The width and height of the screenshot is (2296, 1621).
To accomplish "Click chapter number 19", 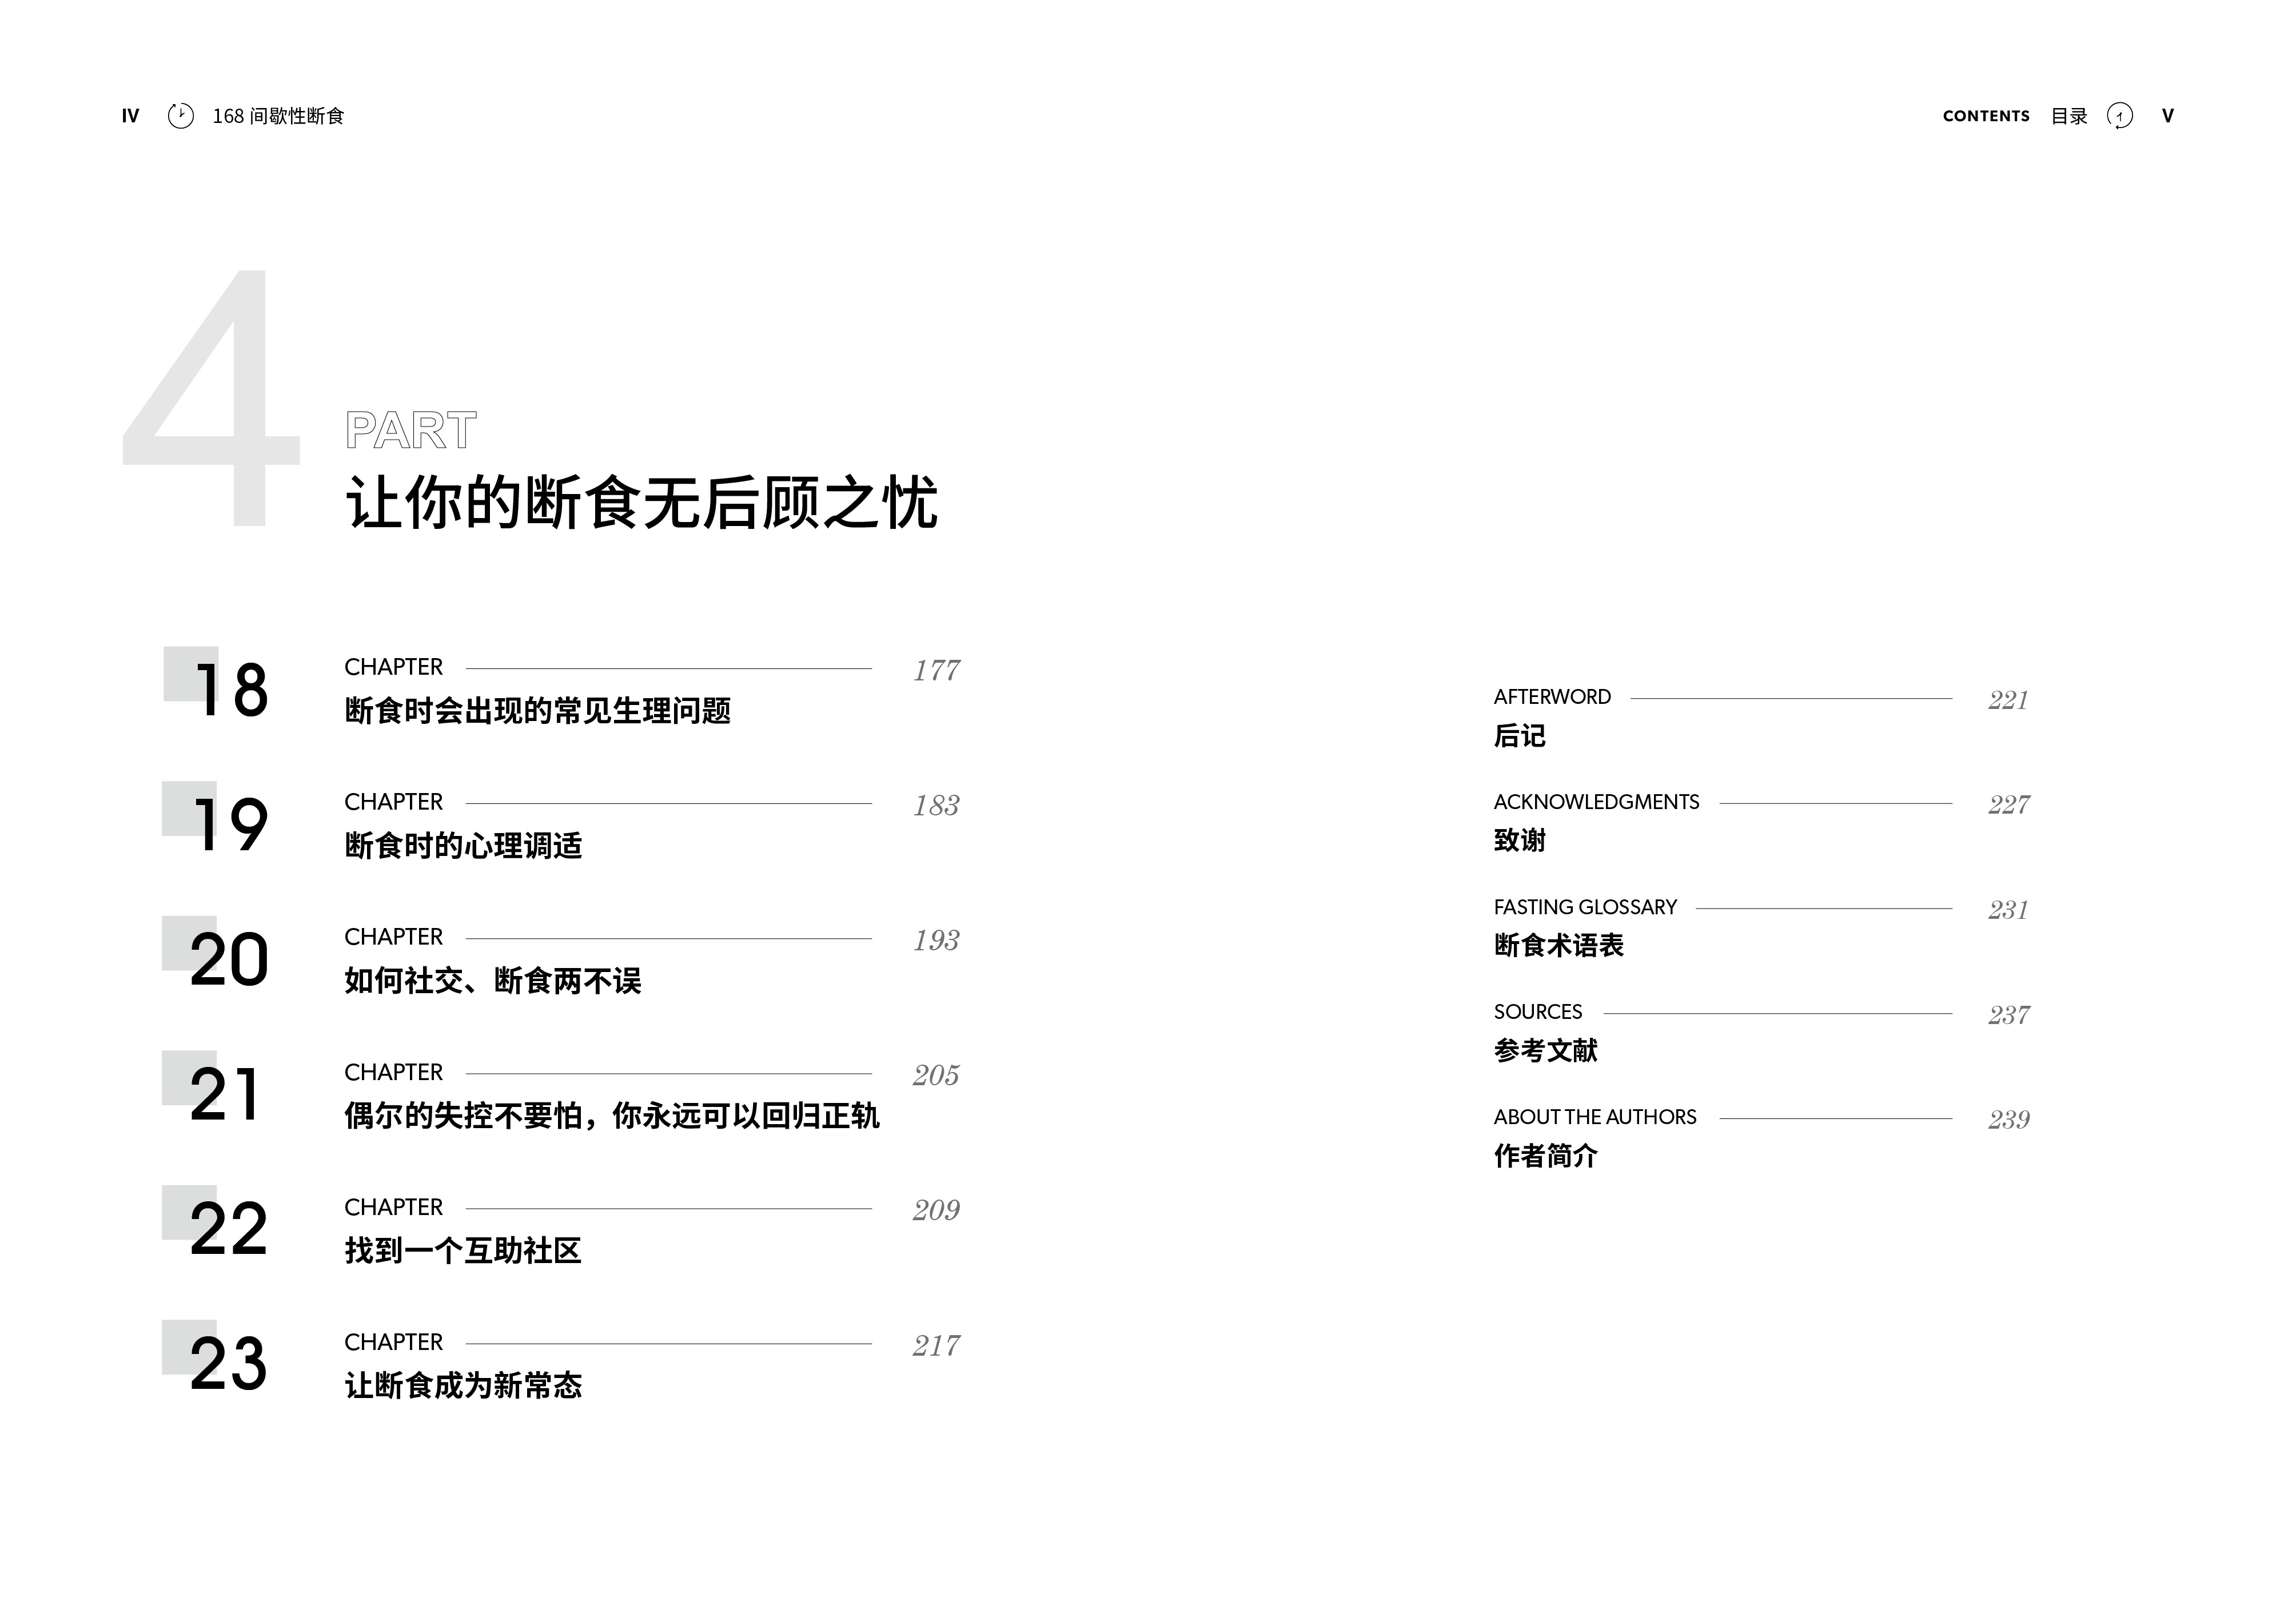I will tap(231, 824).
